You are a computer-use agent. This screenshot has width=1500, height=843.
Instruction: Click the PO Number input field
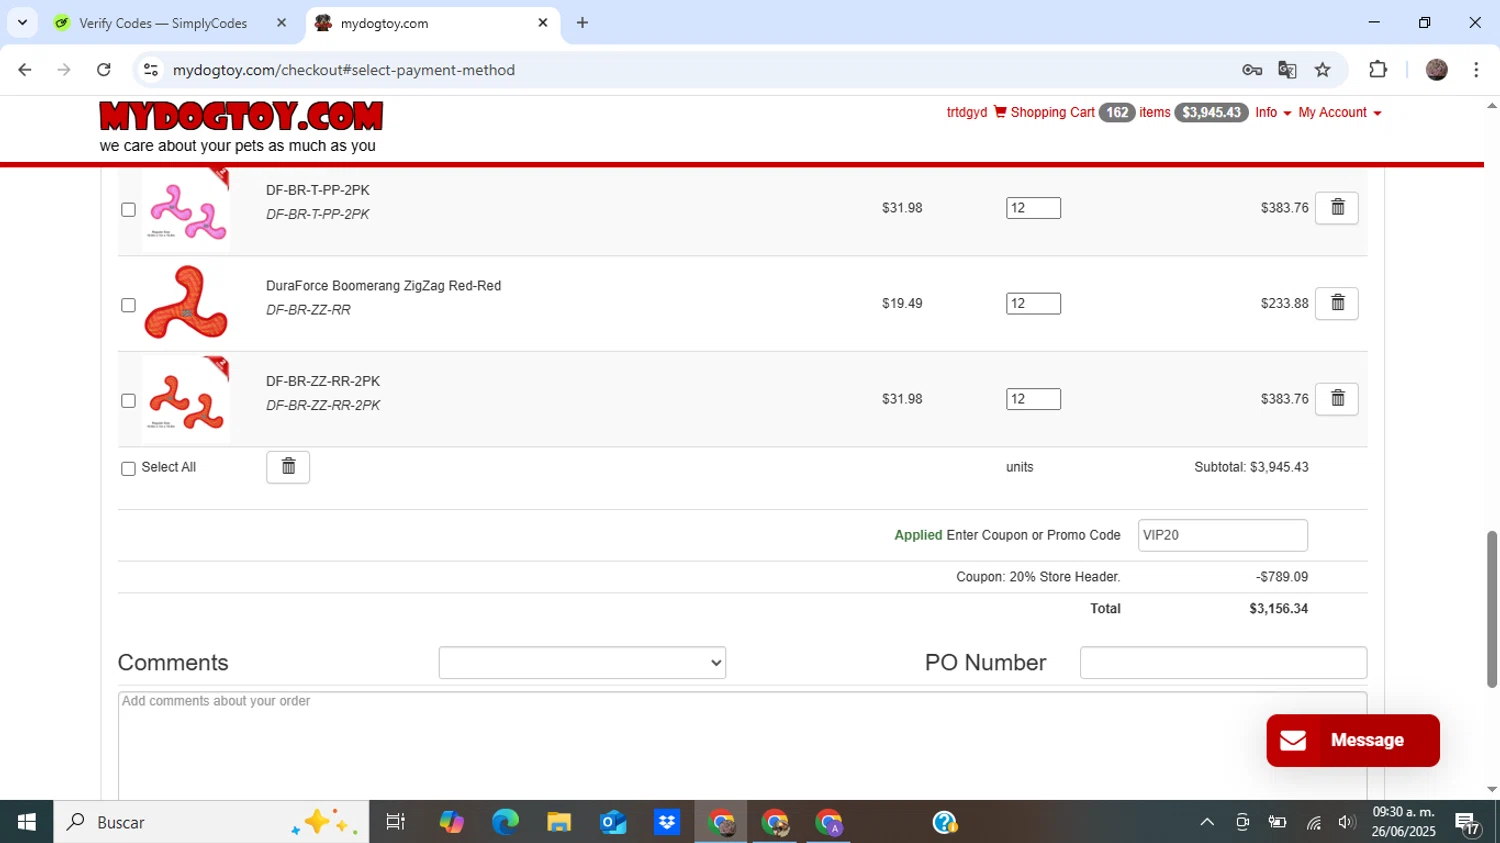tap(1223, 663)
